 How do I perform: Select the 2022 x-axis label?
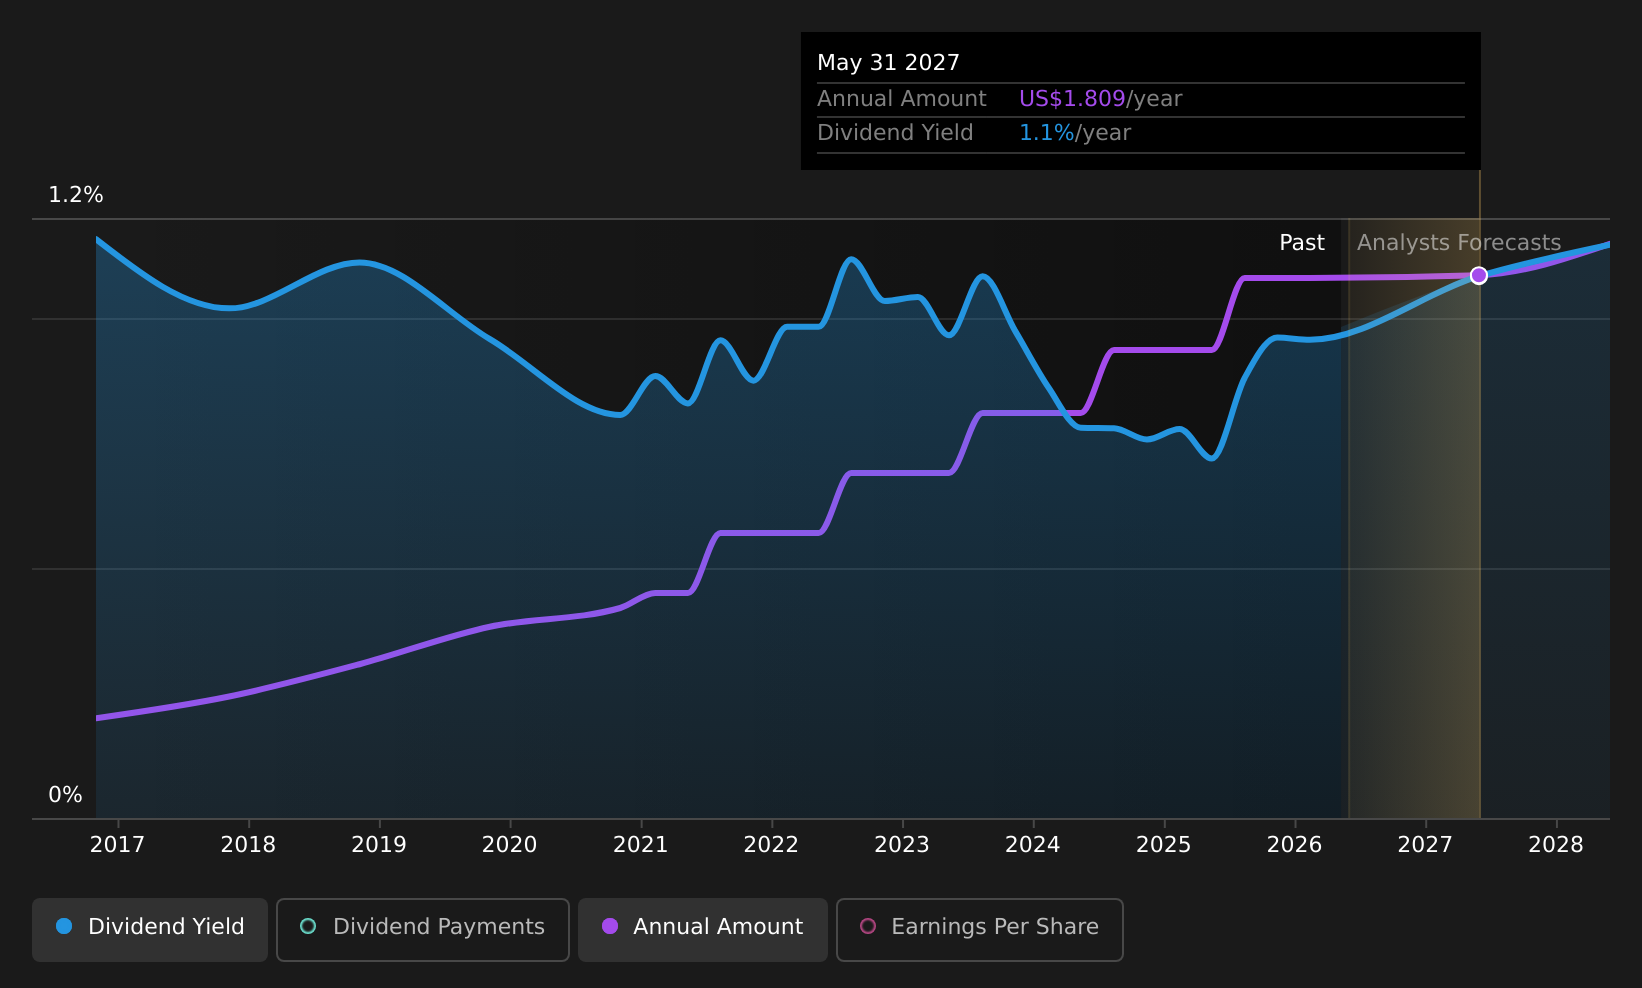[x=771, y=845]
